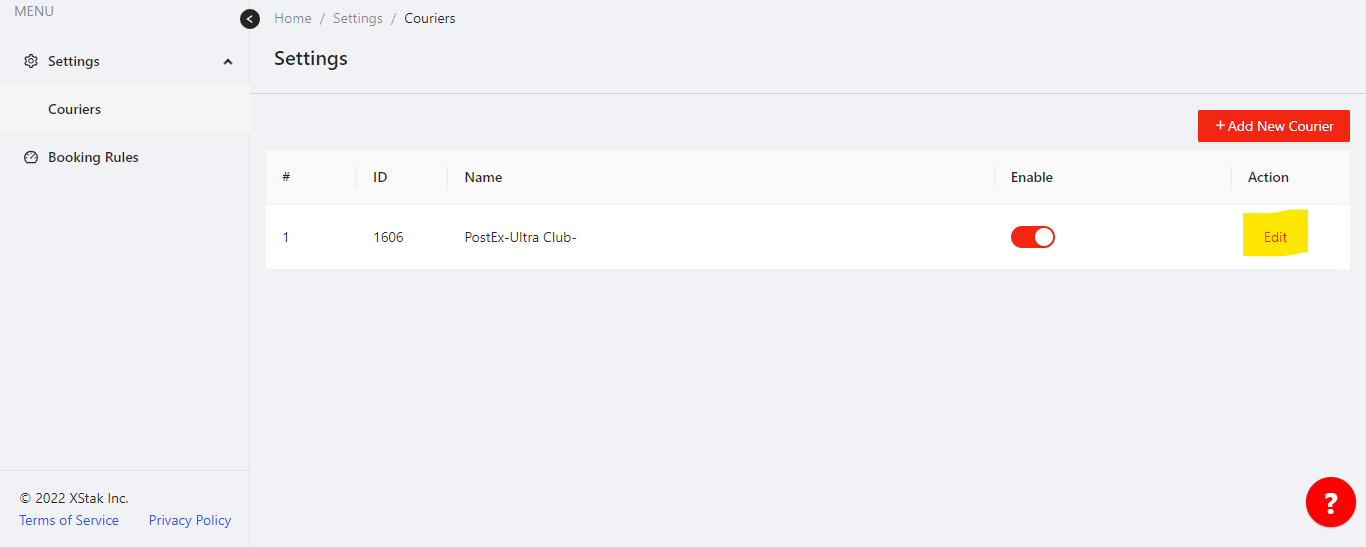This screenshot has width=1366, height=547.
Task: Click the Couriers breadcrumb label
Action: (x=430, y=19)
